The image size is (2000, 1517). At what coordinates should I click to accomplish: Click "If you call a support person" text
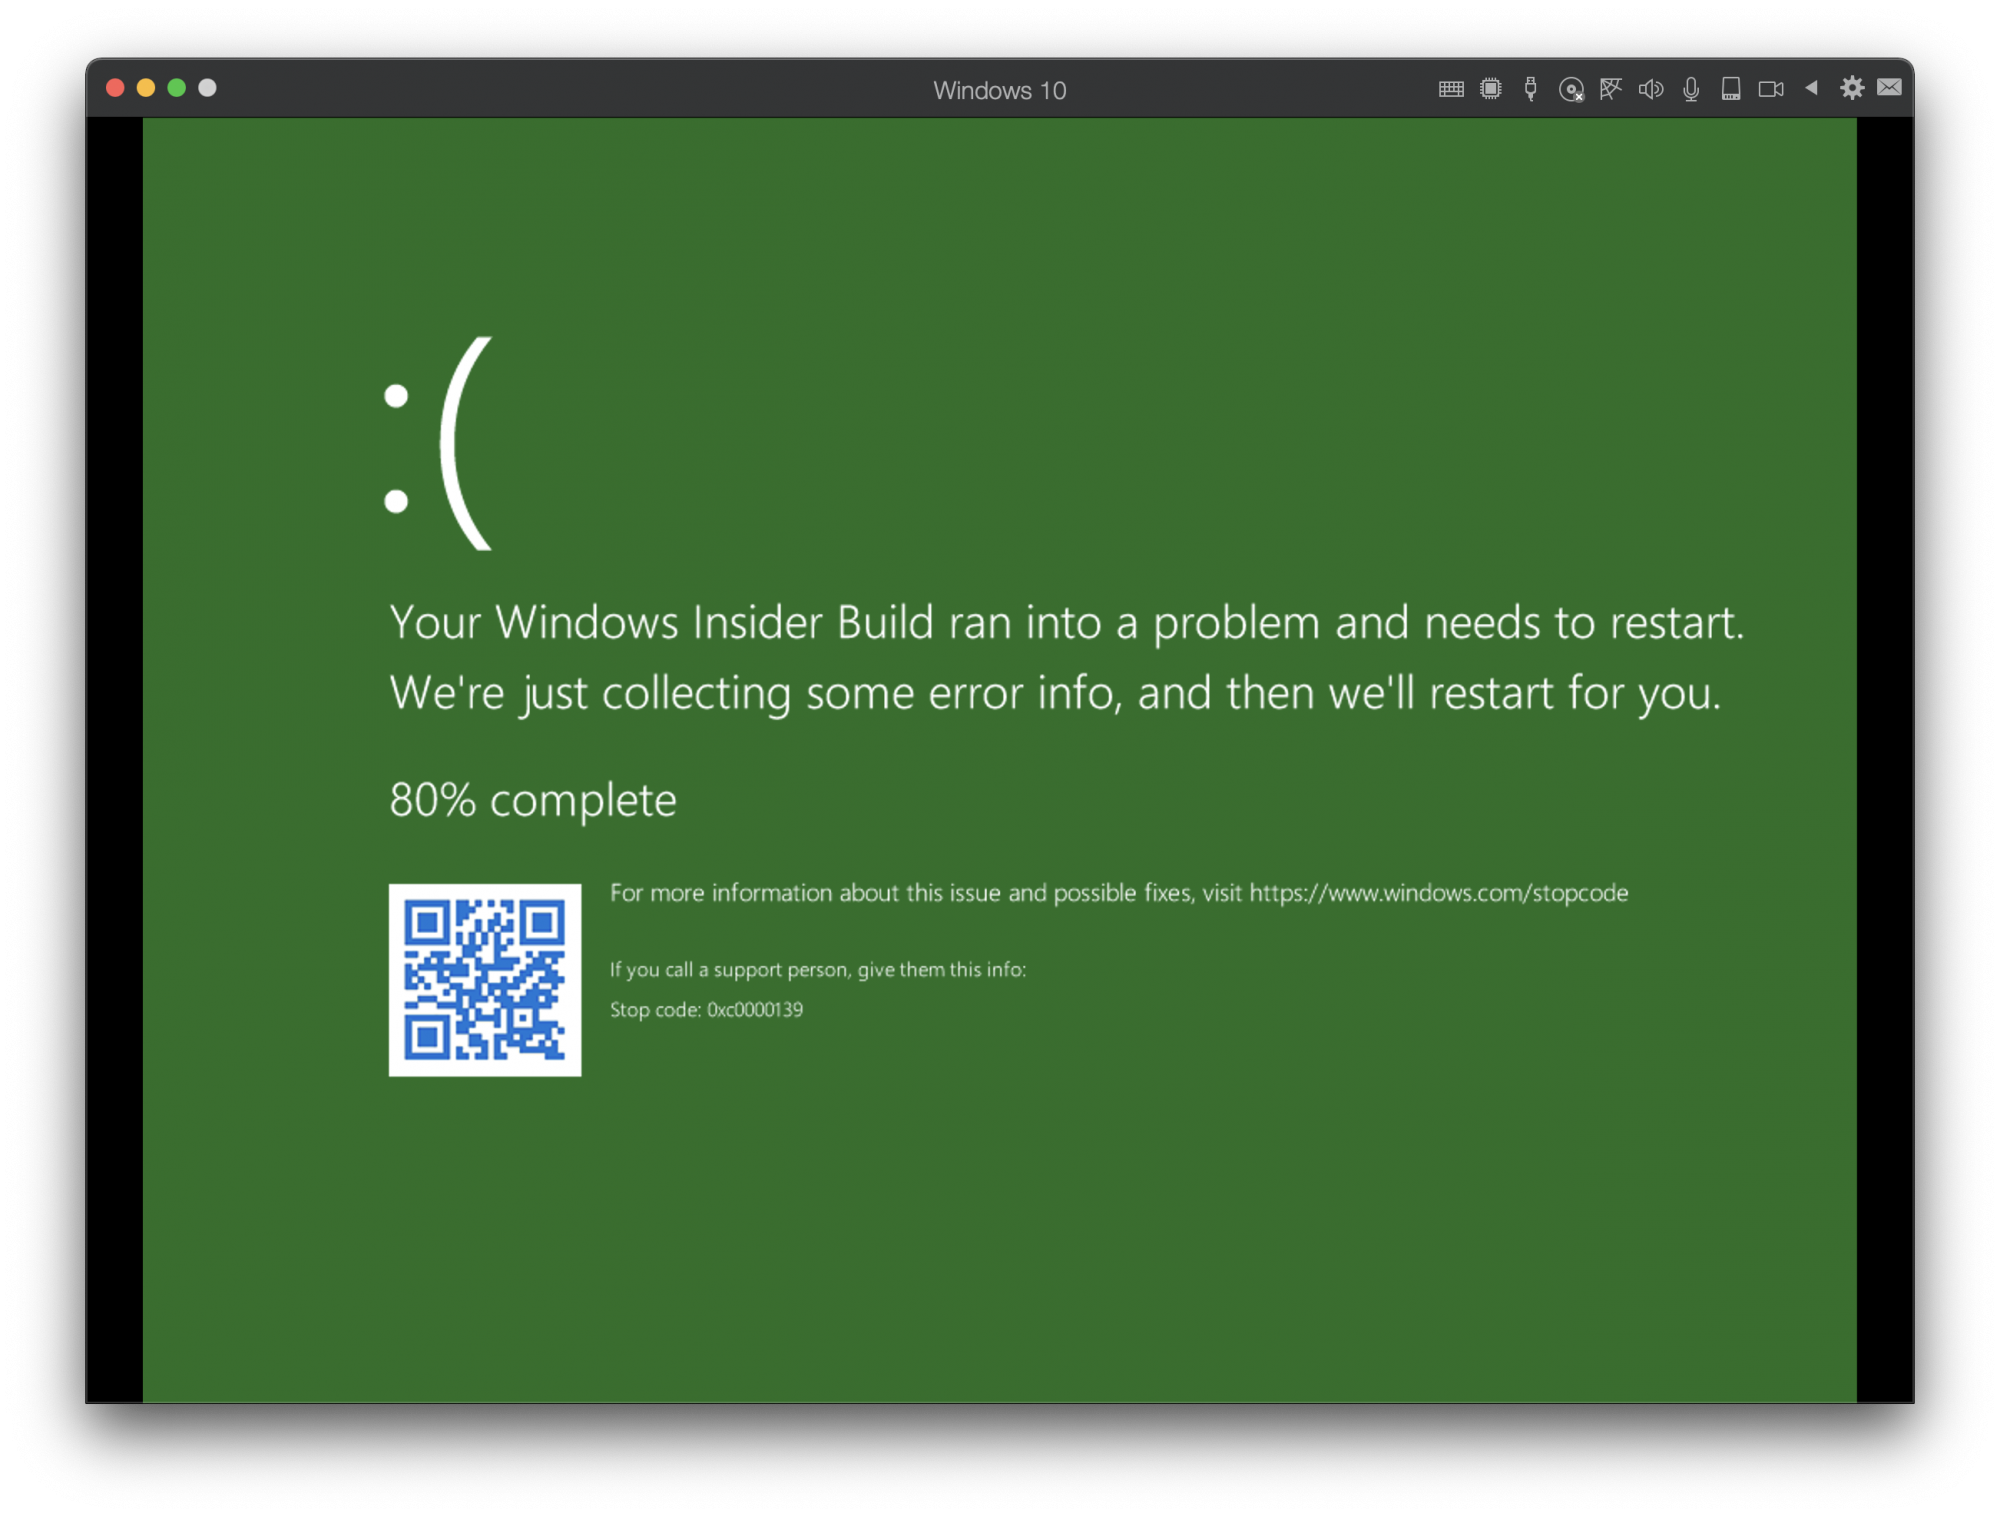pyautogui.click(x=818, y=970)
